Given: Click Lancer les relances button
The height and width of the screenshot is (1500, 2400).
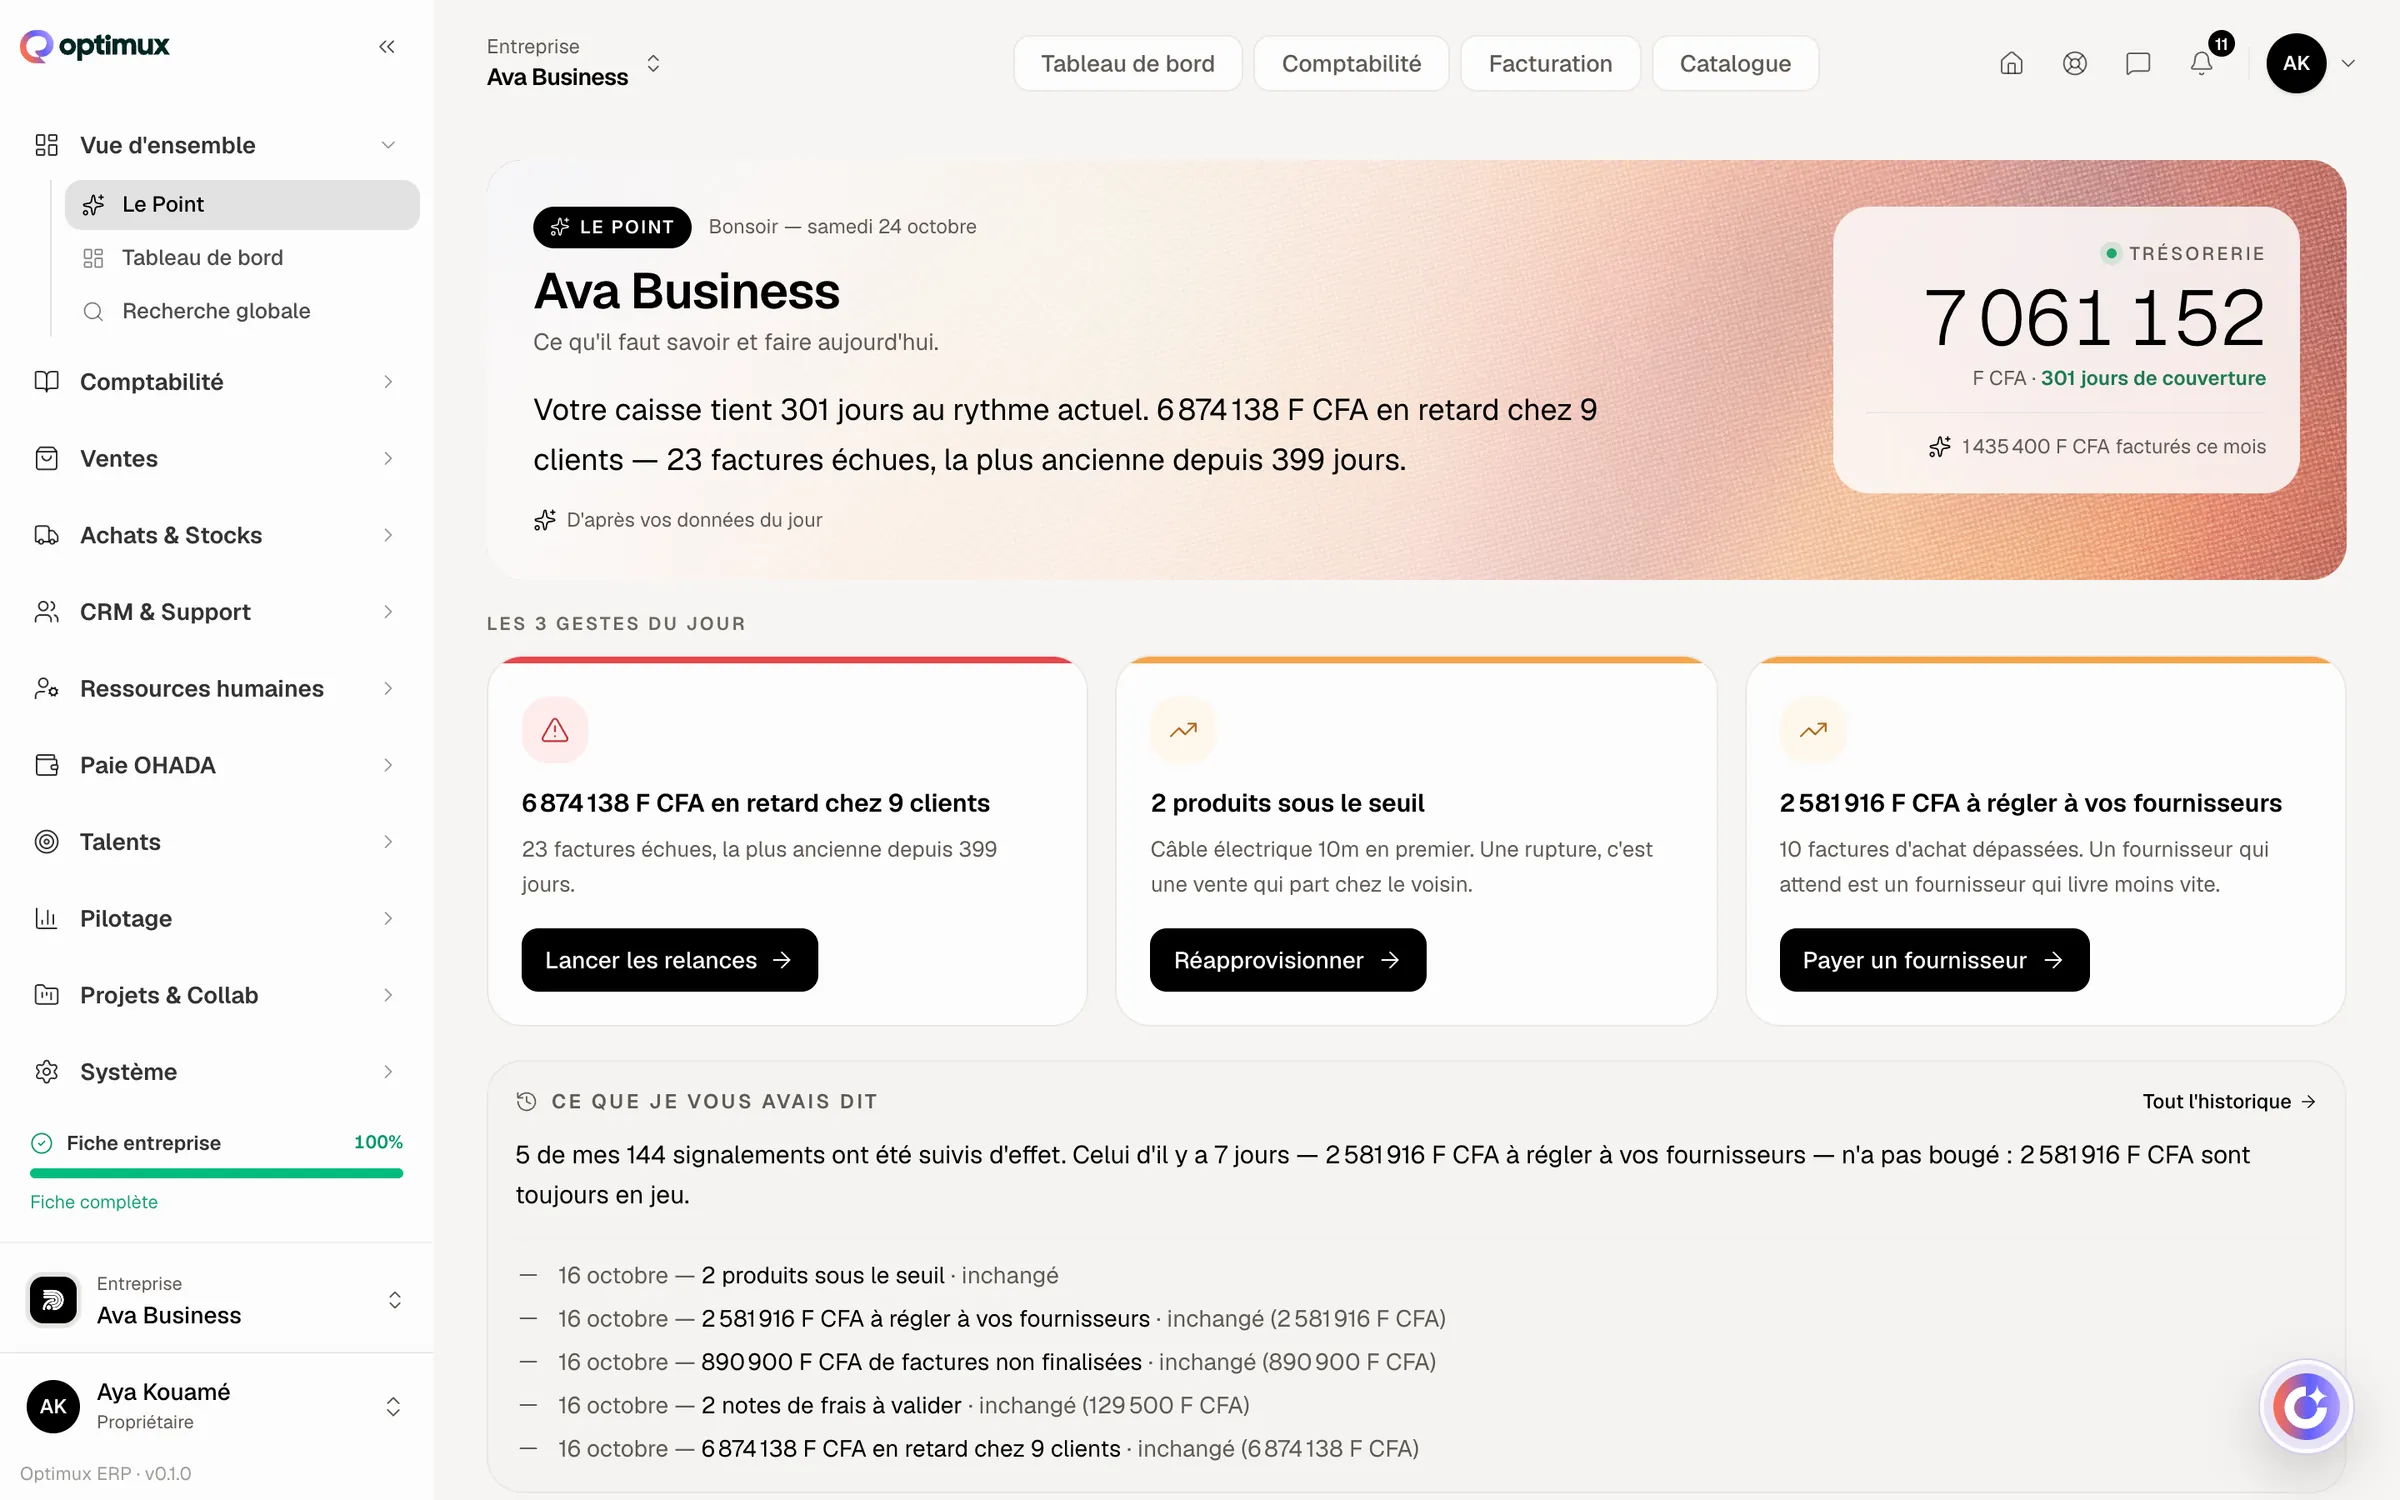Looking at the screenshot, I should [x=669, y=960].
